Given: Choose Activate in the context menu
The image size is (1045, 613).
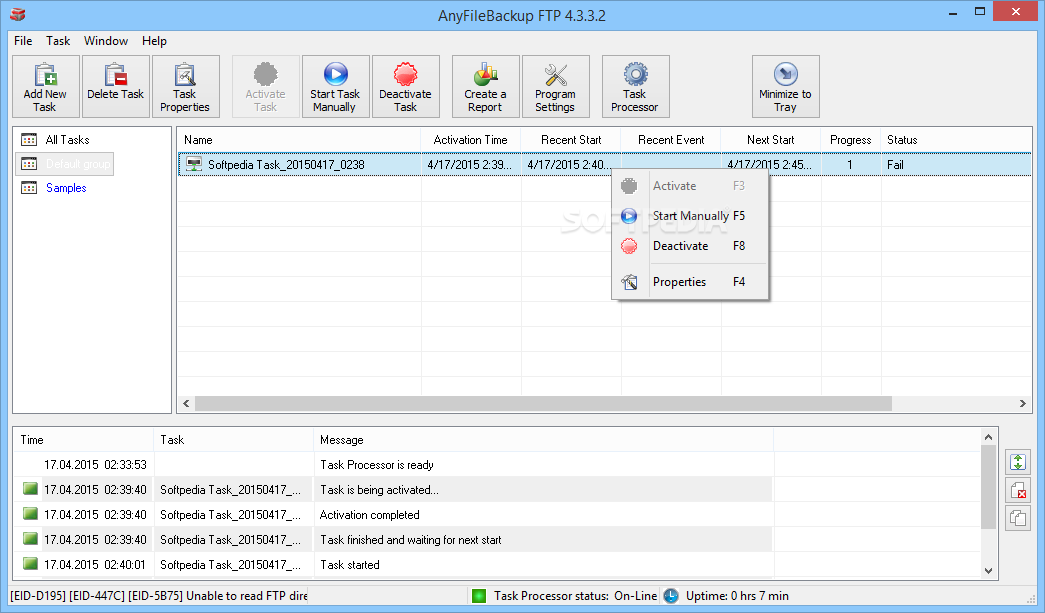Looking at the screenshot, I should (690, 186).
